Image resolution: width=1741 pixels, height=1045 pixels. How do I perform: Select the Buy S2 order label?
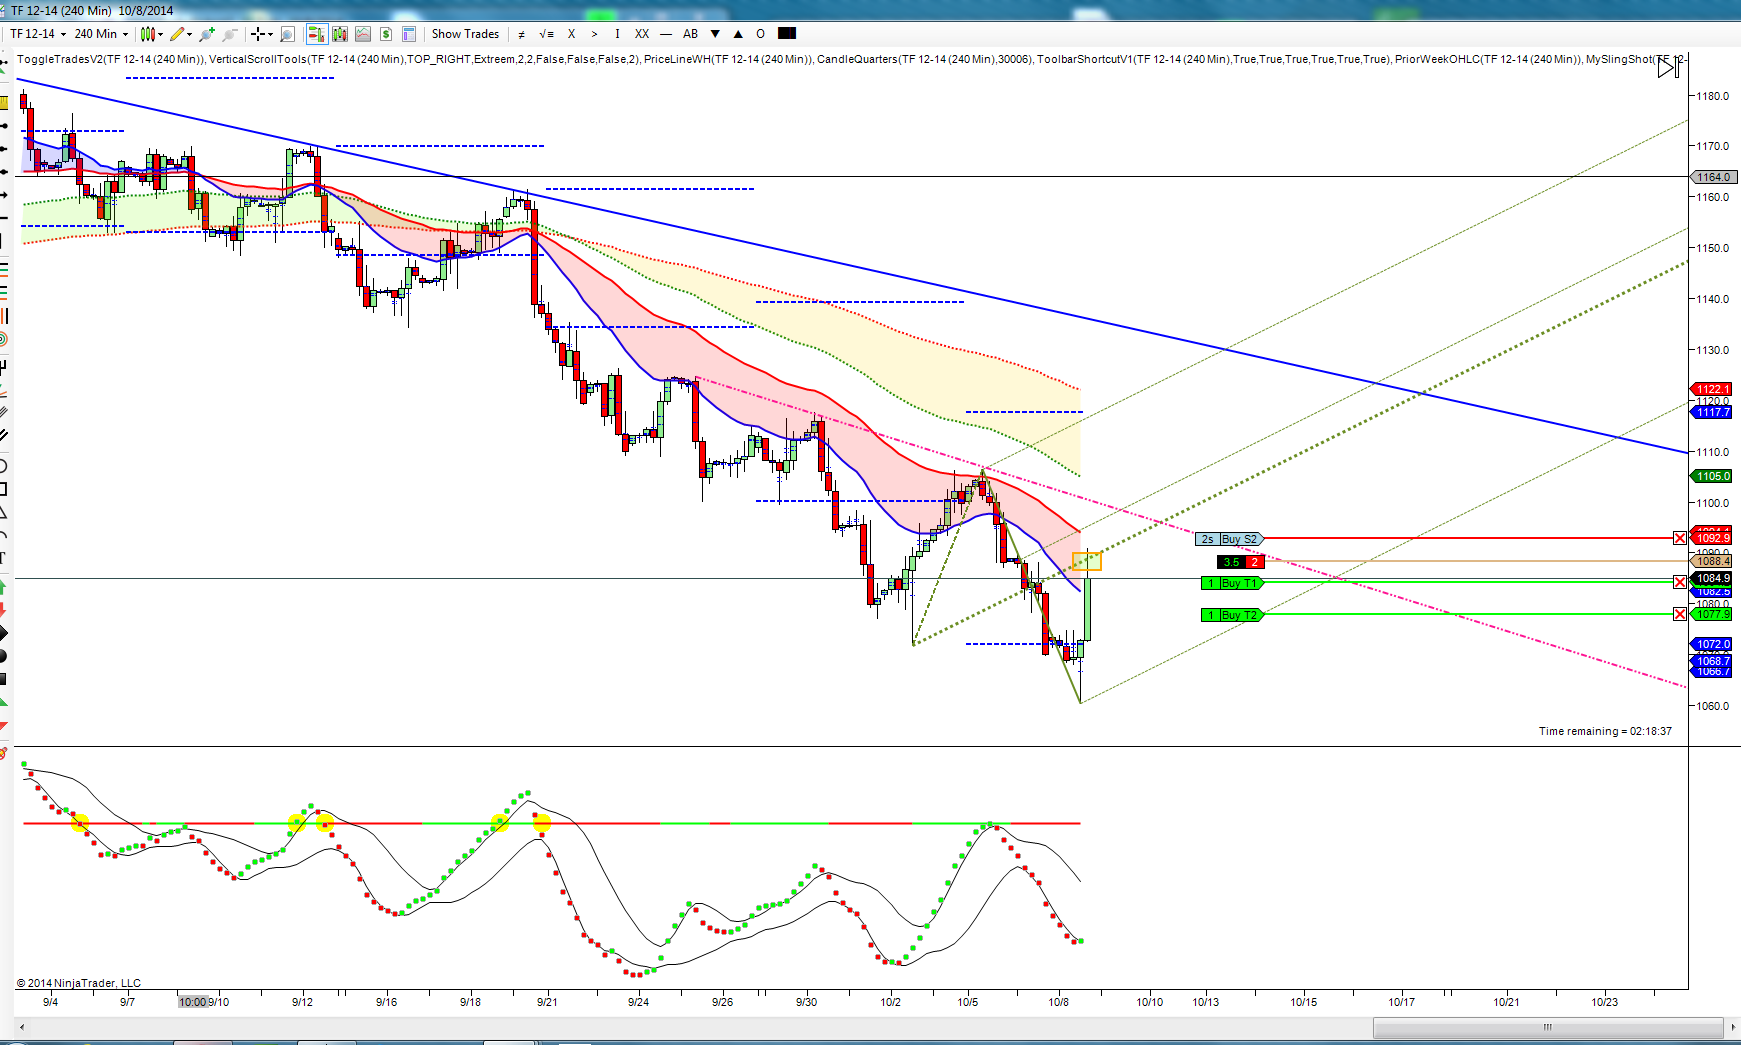point(1230,539)
